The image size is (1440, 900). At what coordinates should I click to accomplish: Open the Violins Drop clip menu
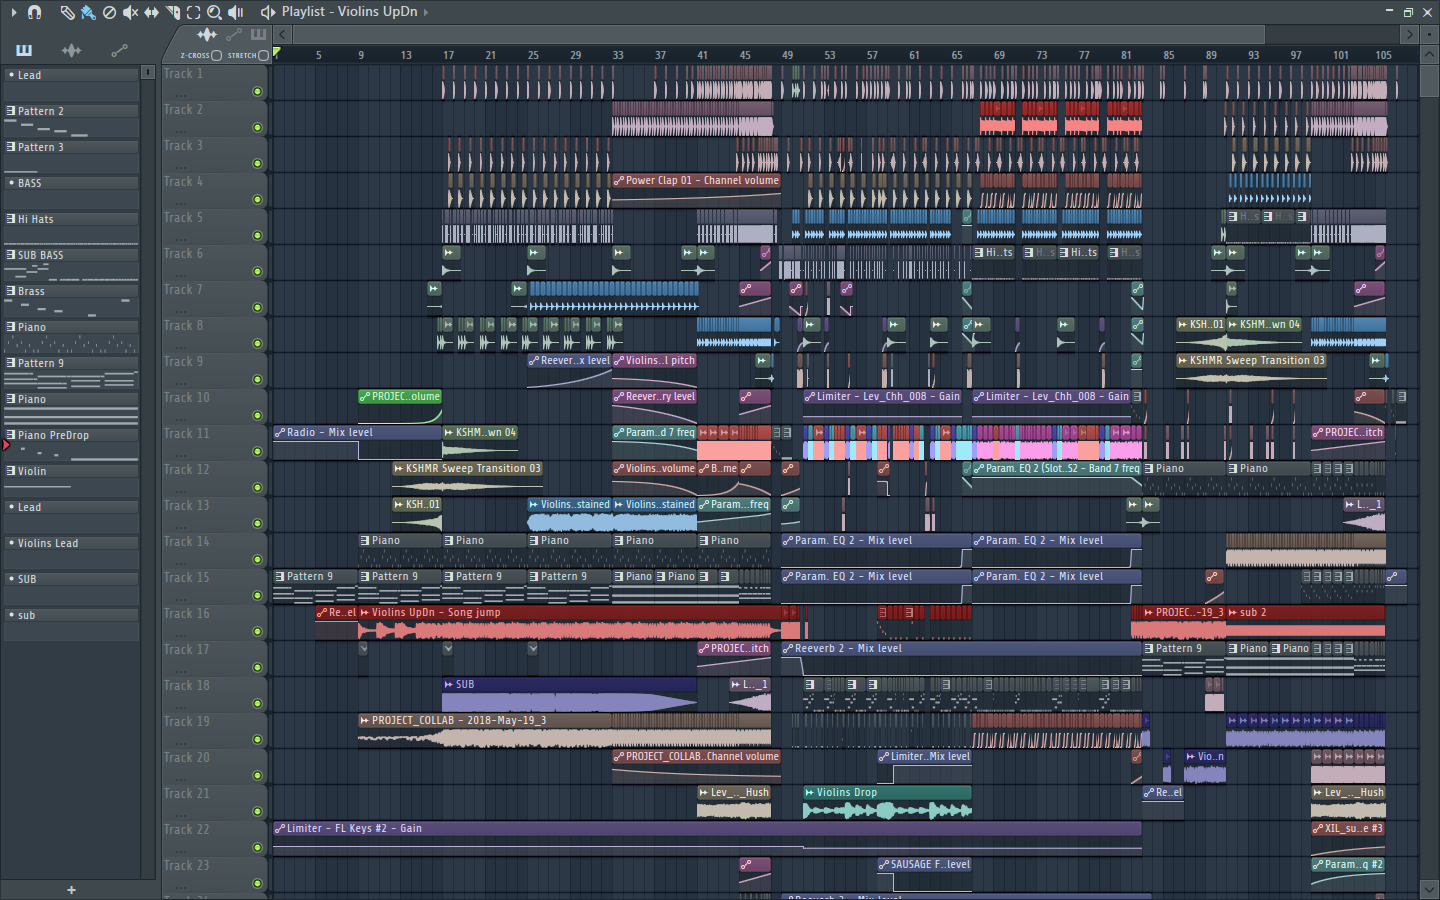point(809,793)
